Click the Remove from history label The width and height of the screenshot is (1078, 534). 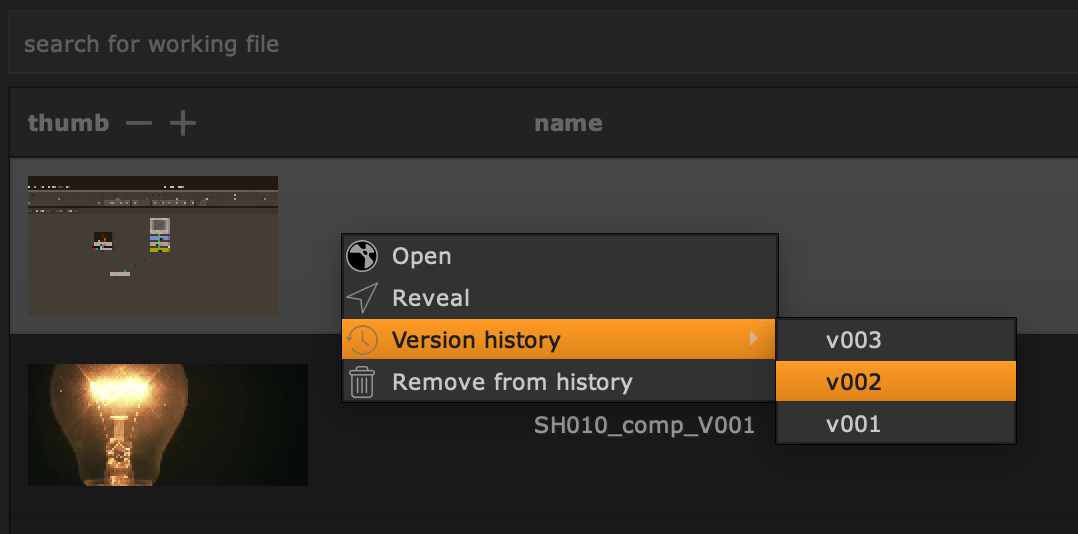click(512, 382)
